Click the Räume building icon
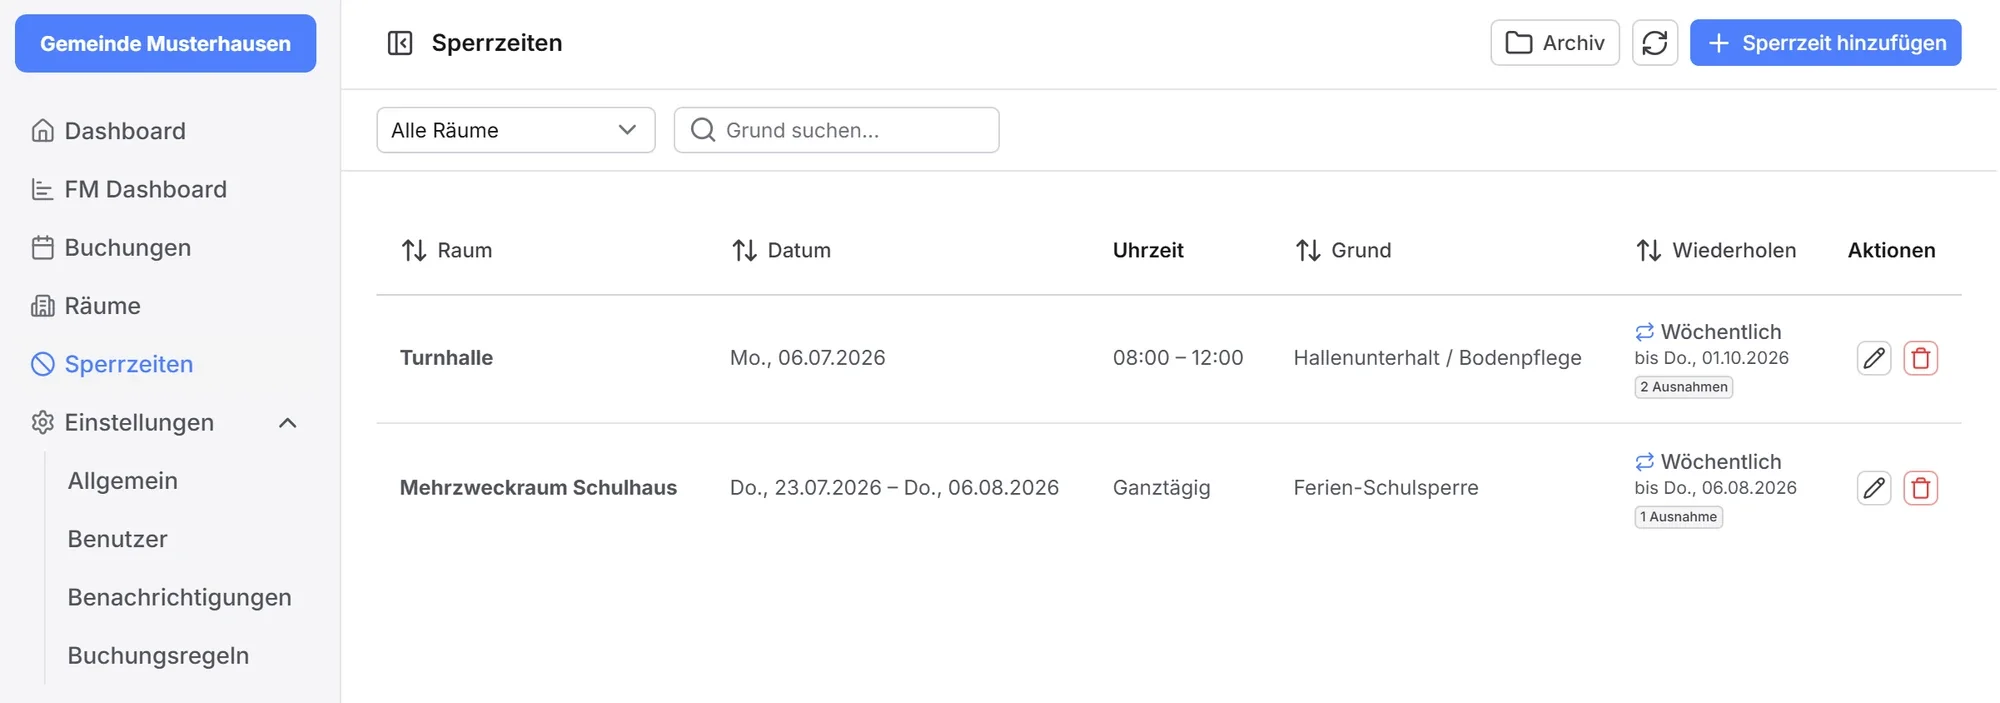Image resolution: width=2000 pixels, height=703 pixels. click(42, 306)
